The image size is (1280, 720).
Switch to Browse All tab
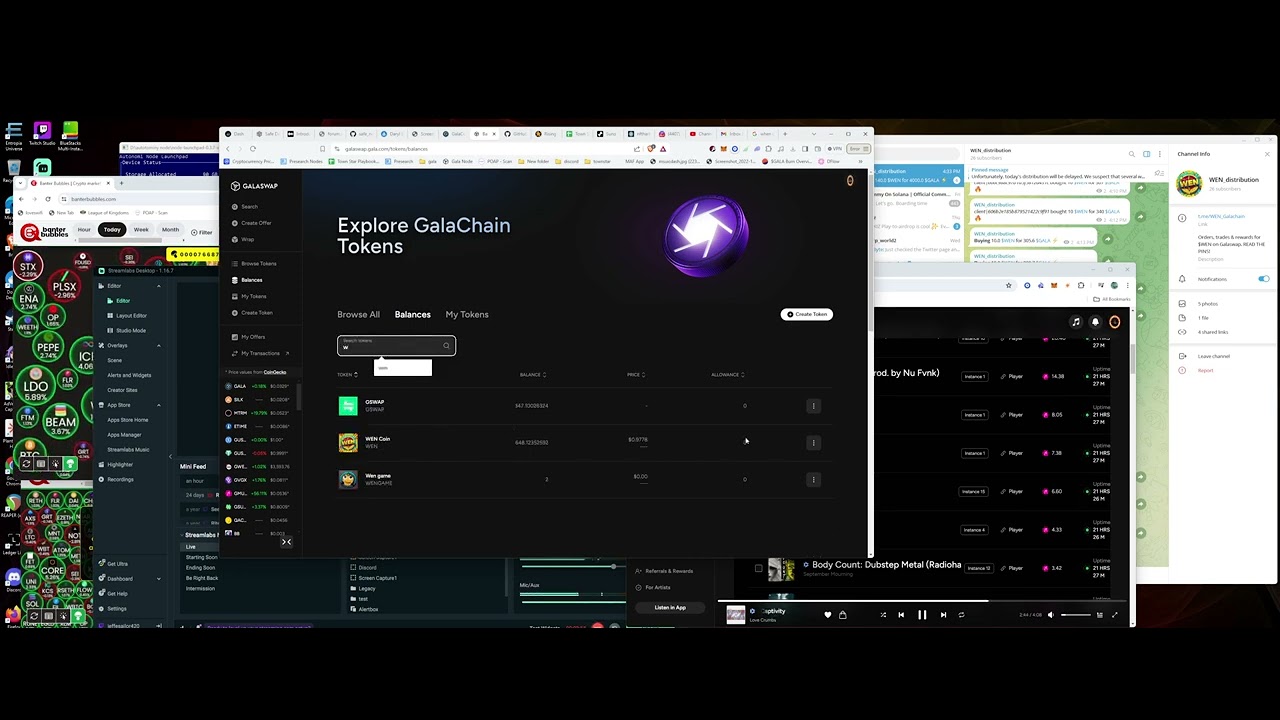pyautogui.click(x=358, y=315)
